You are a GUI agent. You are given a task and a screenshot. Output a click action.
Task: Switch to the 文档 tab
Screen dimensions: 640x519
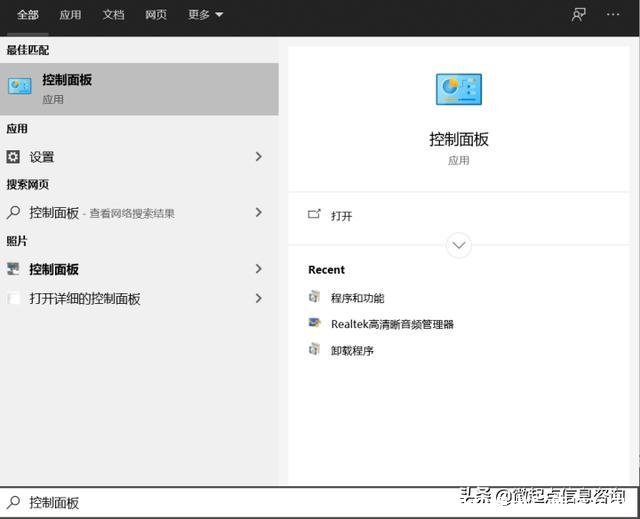pos(113,15)
